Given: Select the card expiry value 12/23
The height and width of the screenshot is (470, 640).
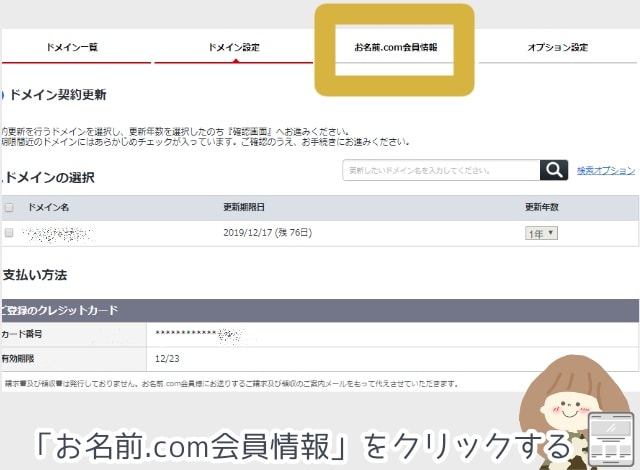Looking at the screenshot, I should coord(167,359).
